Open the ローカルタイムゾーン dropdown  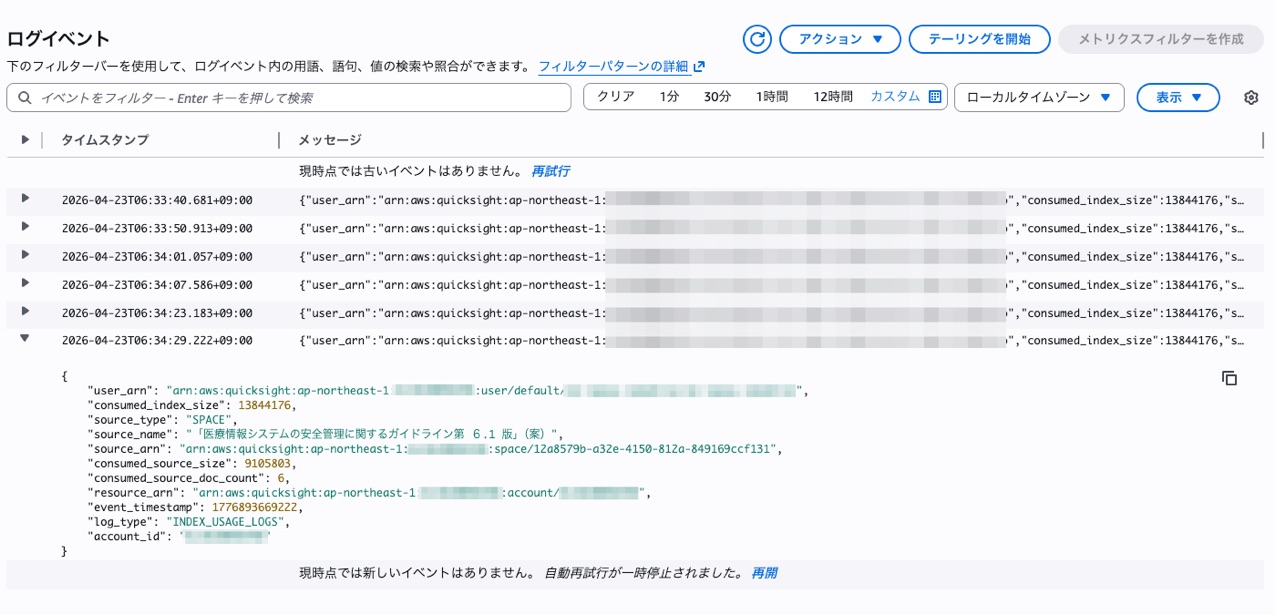1039,97
